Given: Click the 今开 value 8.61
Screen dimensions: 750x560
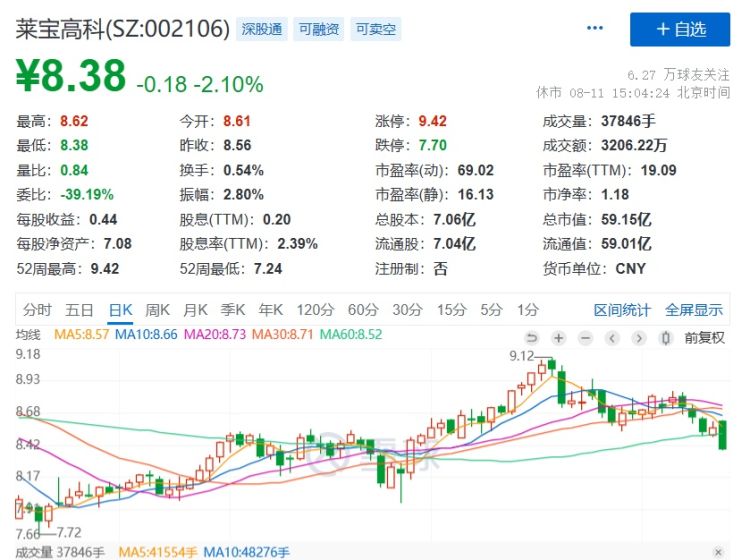Looking at the screenshot, I should point(237,121).
